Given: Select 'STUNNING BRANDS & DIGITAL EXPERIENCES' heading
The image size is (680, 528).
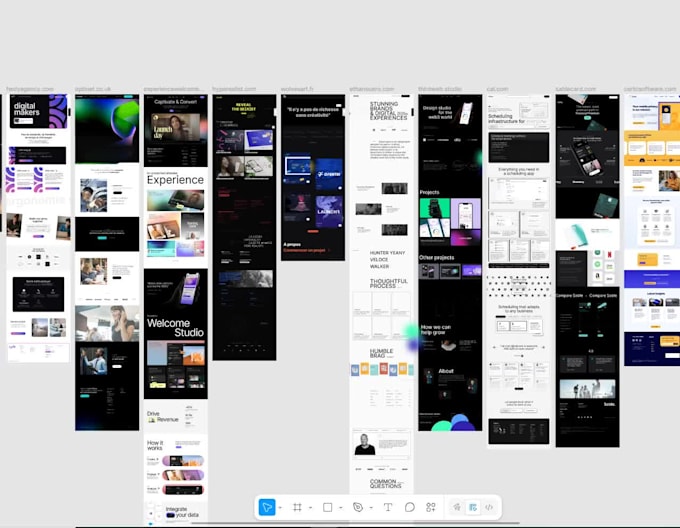Looking at the screenshot, I should click(388, 111).
